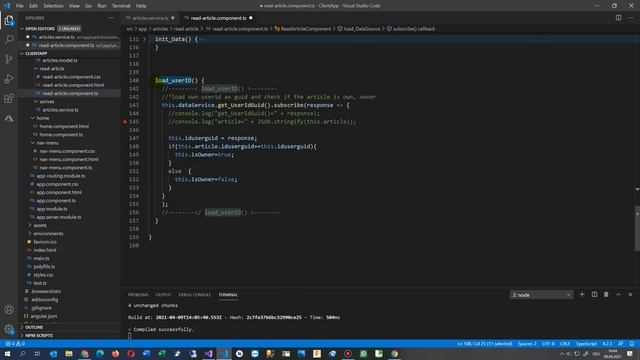Screen dimensions: 640x360
Task: Expand the NPM SCRIPTS section
Action: [x=22, y=336]
